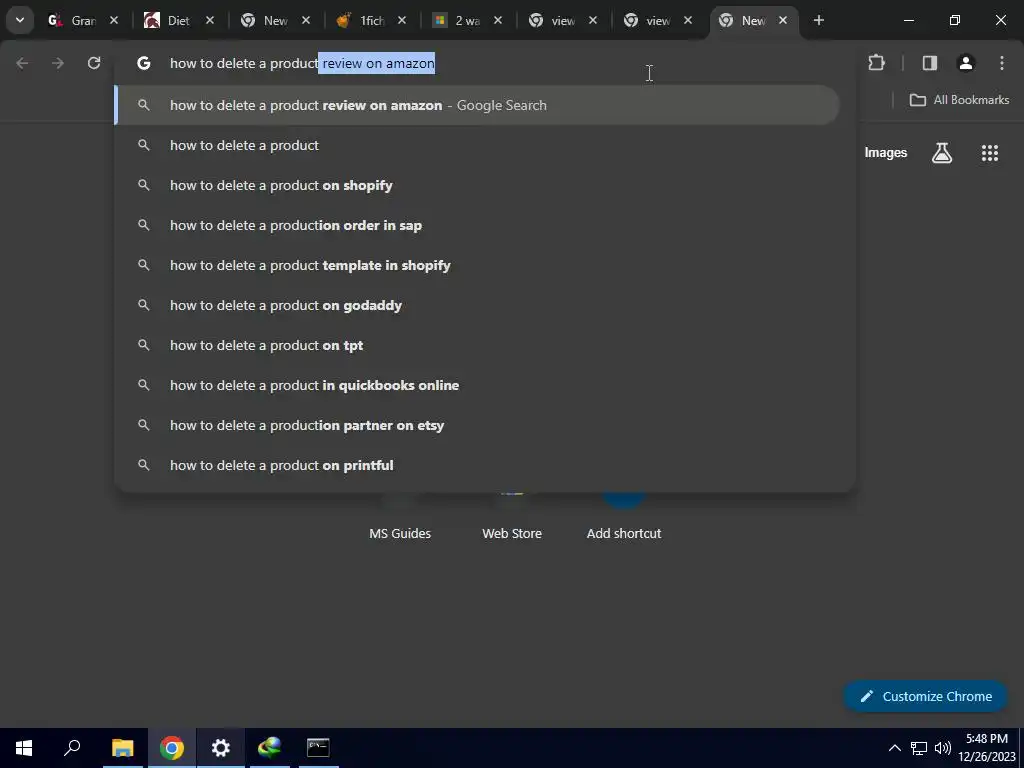This screenshot has height=768, width=1024.
Task: Open Windows taskbar search
Action: coord(72,748)
